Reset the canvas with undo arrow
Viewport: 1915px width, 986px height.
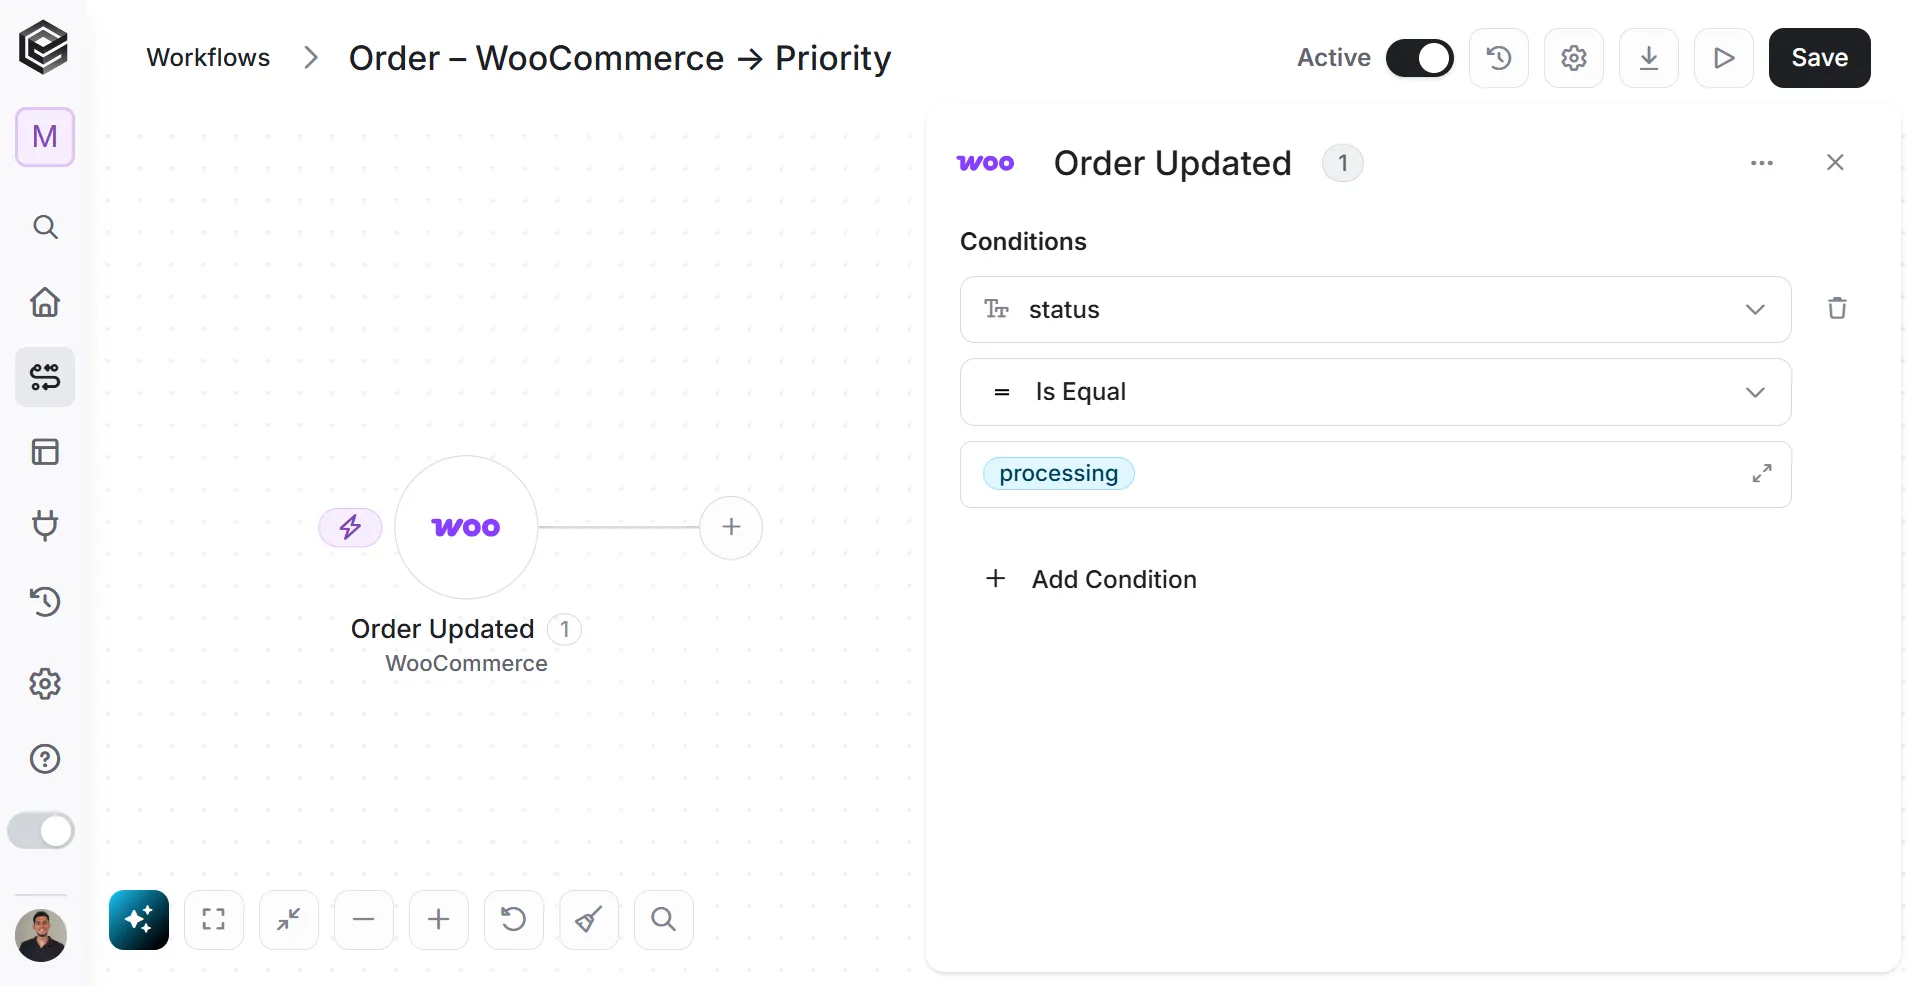click(x=514, y=920)
